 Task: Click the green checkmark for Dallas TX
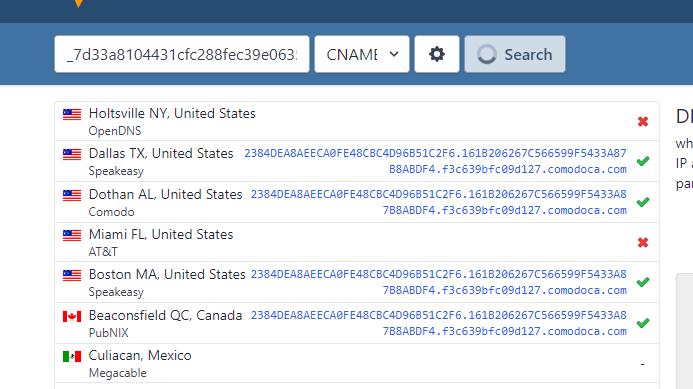(x=643, y=161)
